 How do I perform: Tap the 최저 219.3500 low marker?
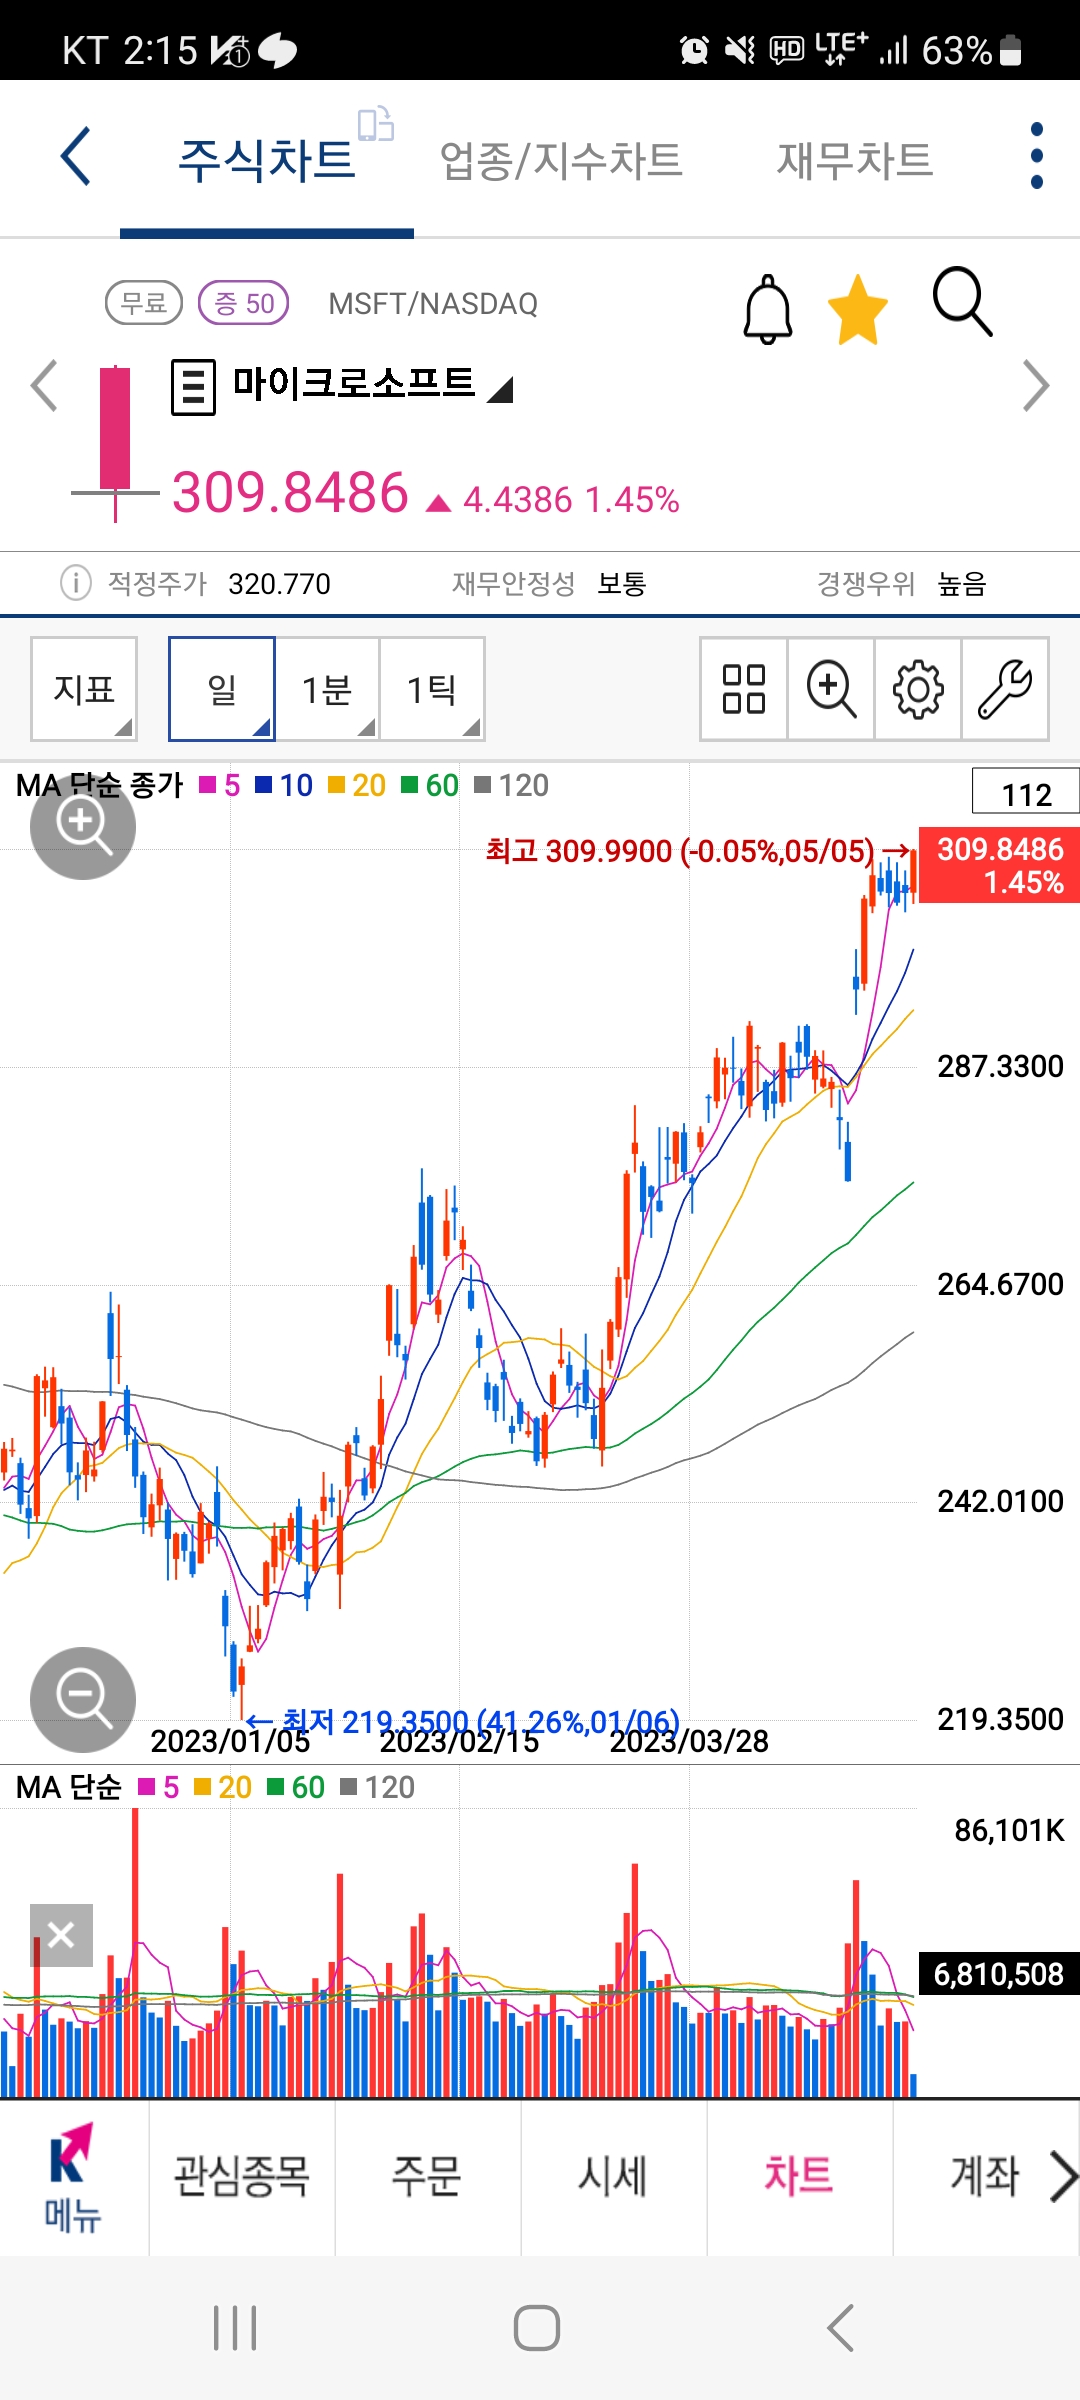point(462,1722)
